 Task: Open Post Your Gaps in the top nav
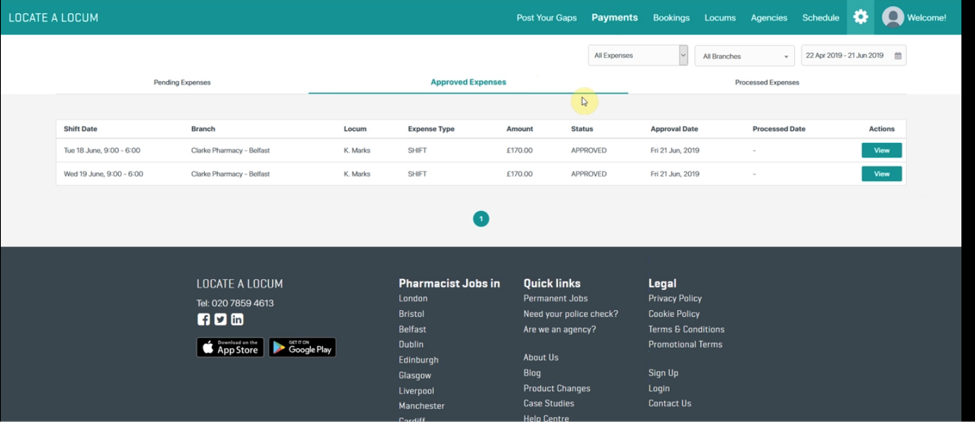(x=547, y=17)
